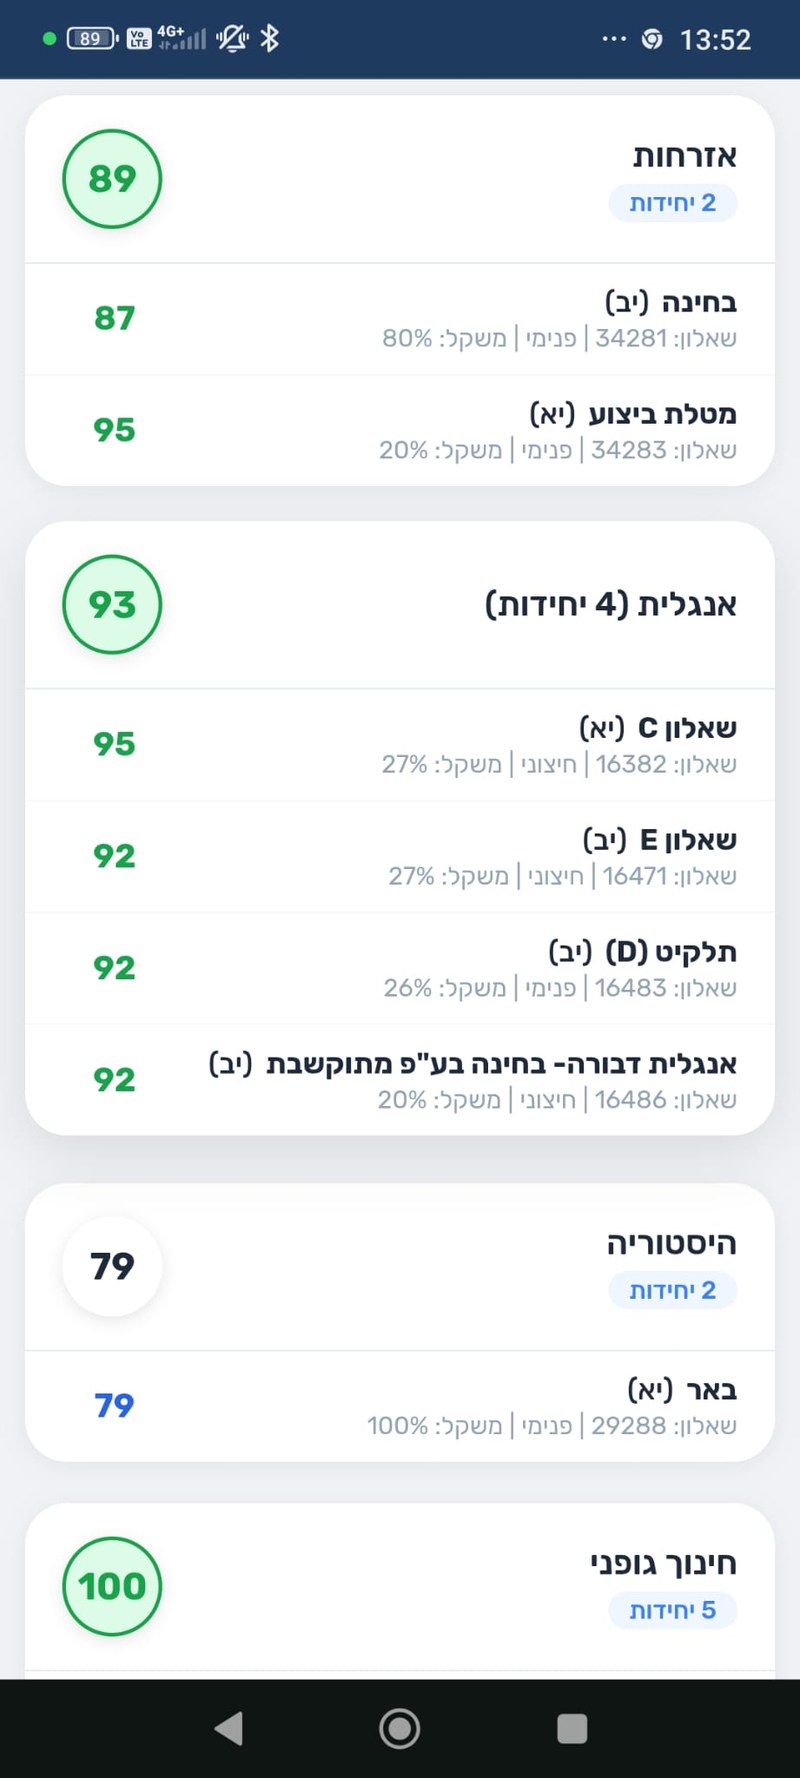Select the green 89 grade circle for אזרחות

coord(111,178)
